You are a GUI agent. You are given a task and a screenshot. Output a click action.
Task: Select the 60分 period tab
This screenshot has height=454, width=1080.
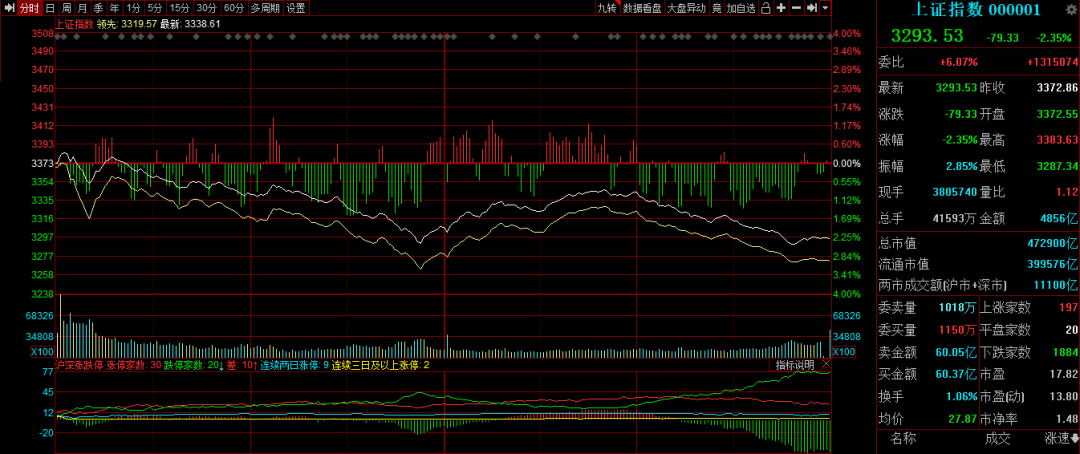[233, 8]
